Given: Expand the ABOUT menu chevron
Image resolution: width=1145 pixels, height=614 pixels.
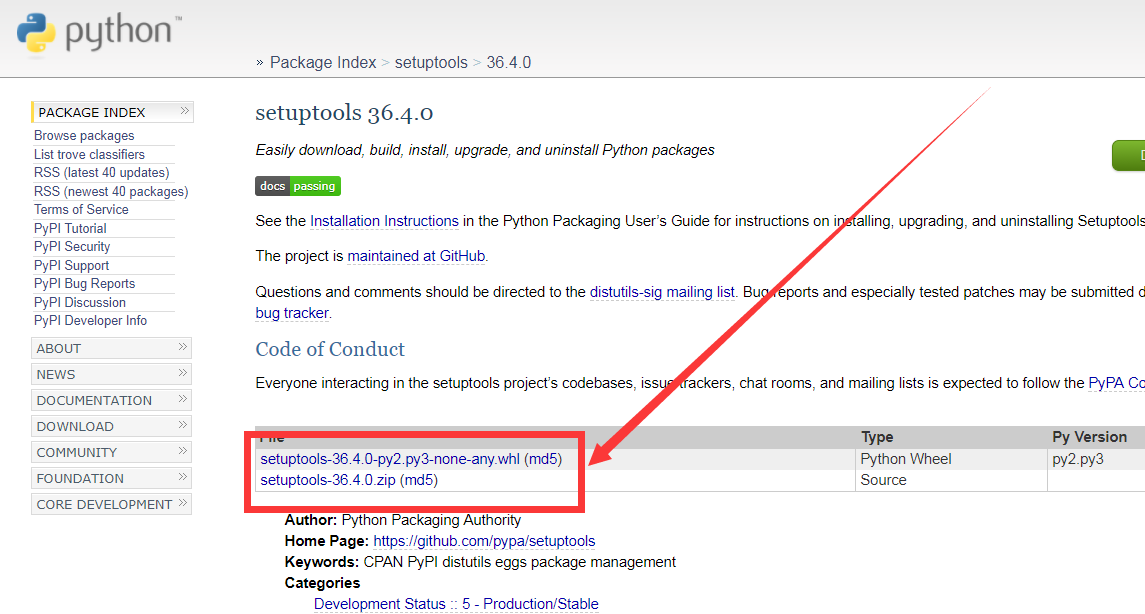Looking at the screenshot, I should [183, 348].
